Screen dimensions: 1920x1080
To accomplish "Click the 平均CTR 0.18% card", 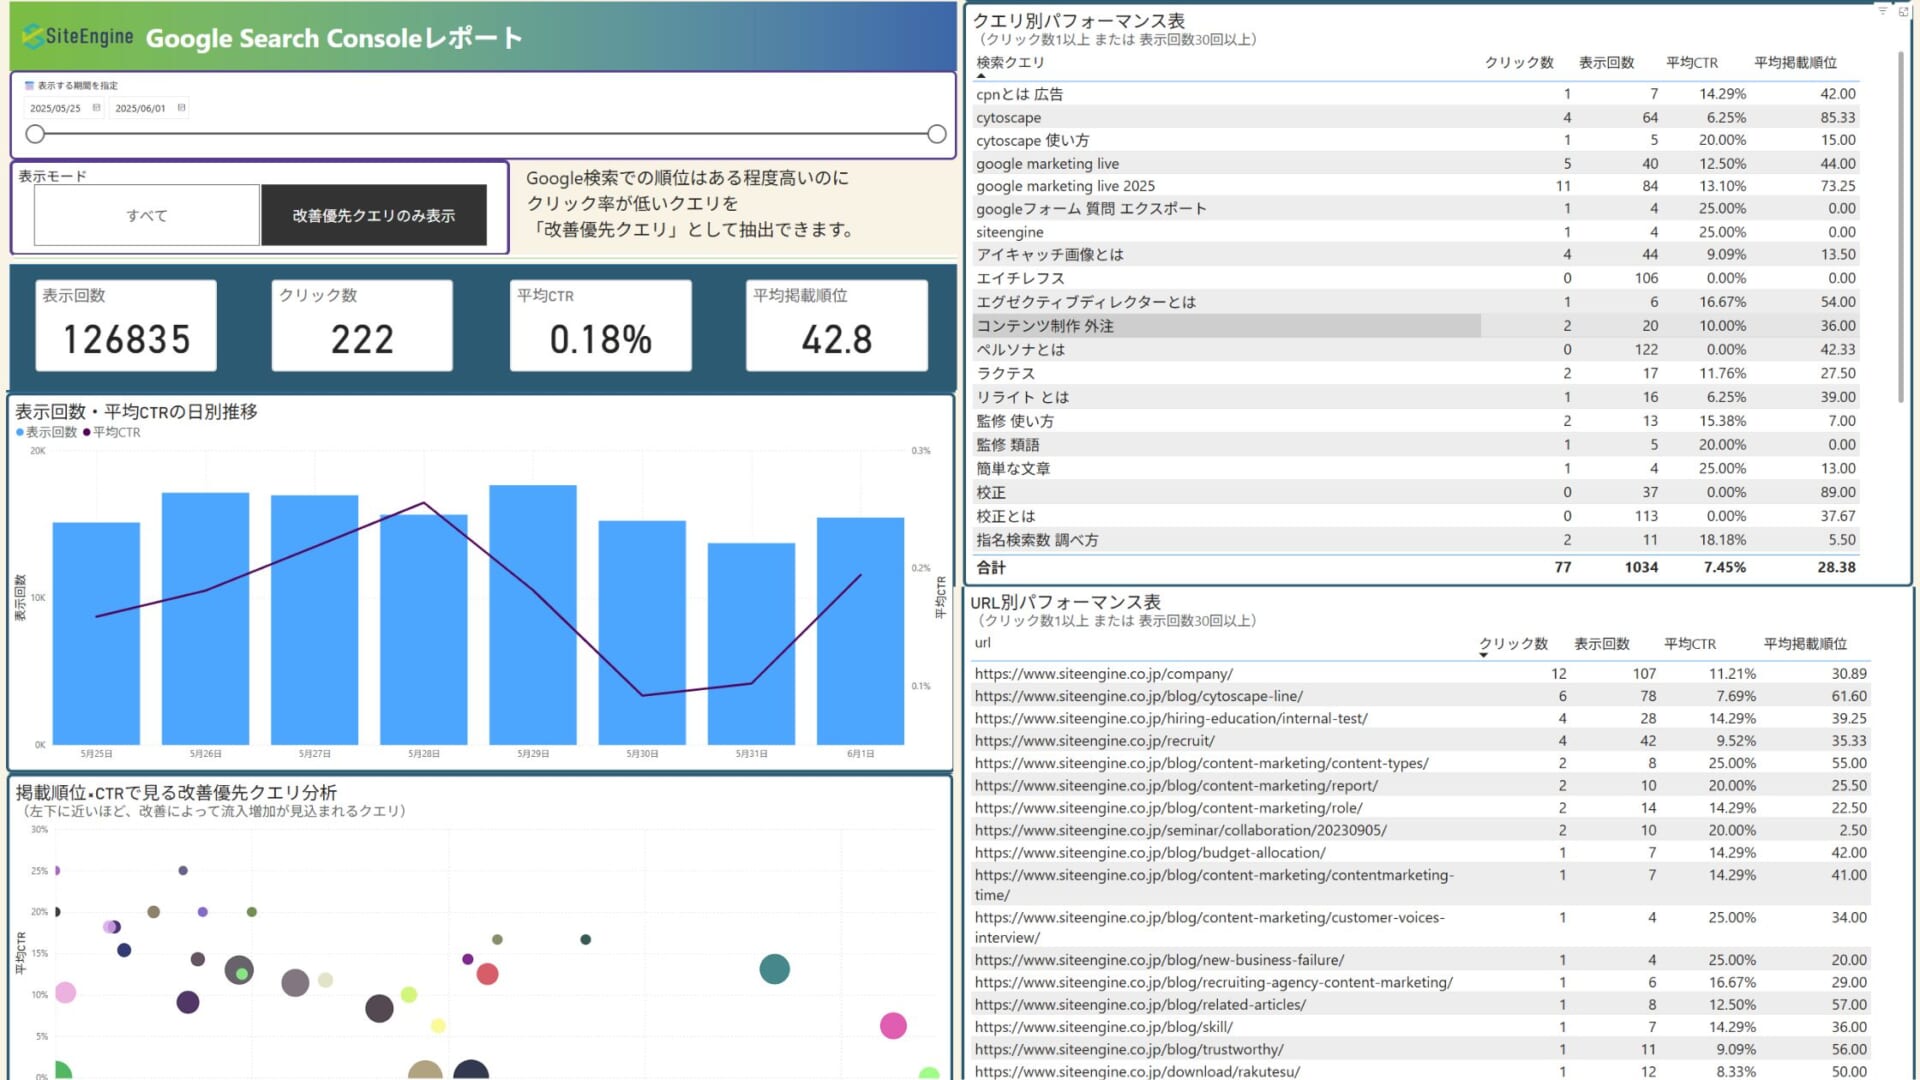I will 600,326.
